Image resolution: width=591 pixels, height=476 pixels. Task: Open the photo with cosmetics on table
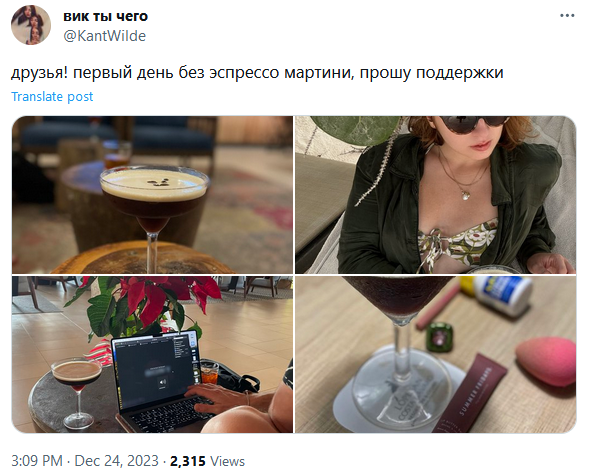coord(435,354)
